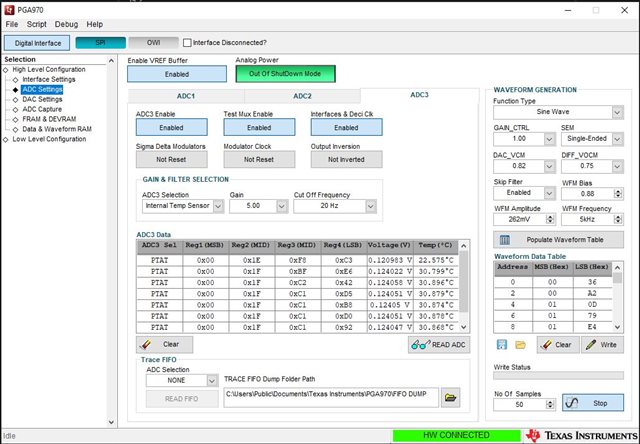Open the Debug menu
640x444 pixels.
click(x=67, y=24)
